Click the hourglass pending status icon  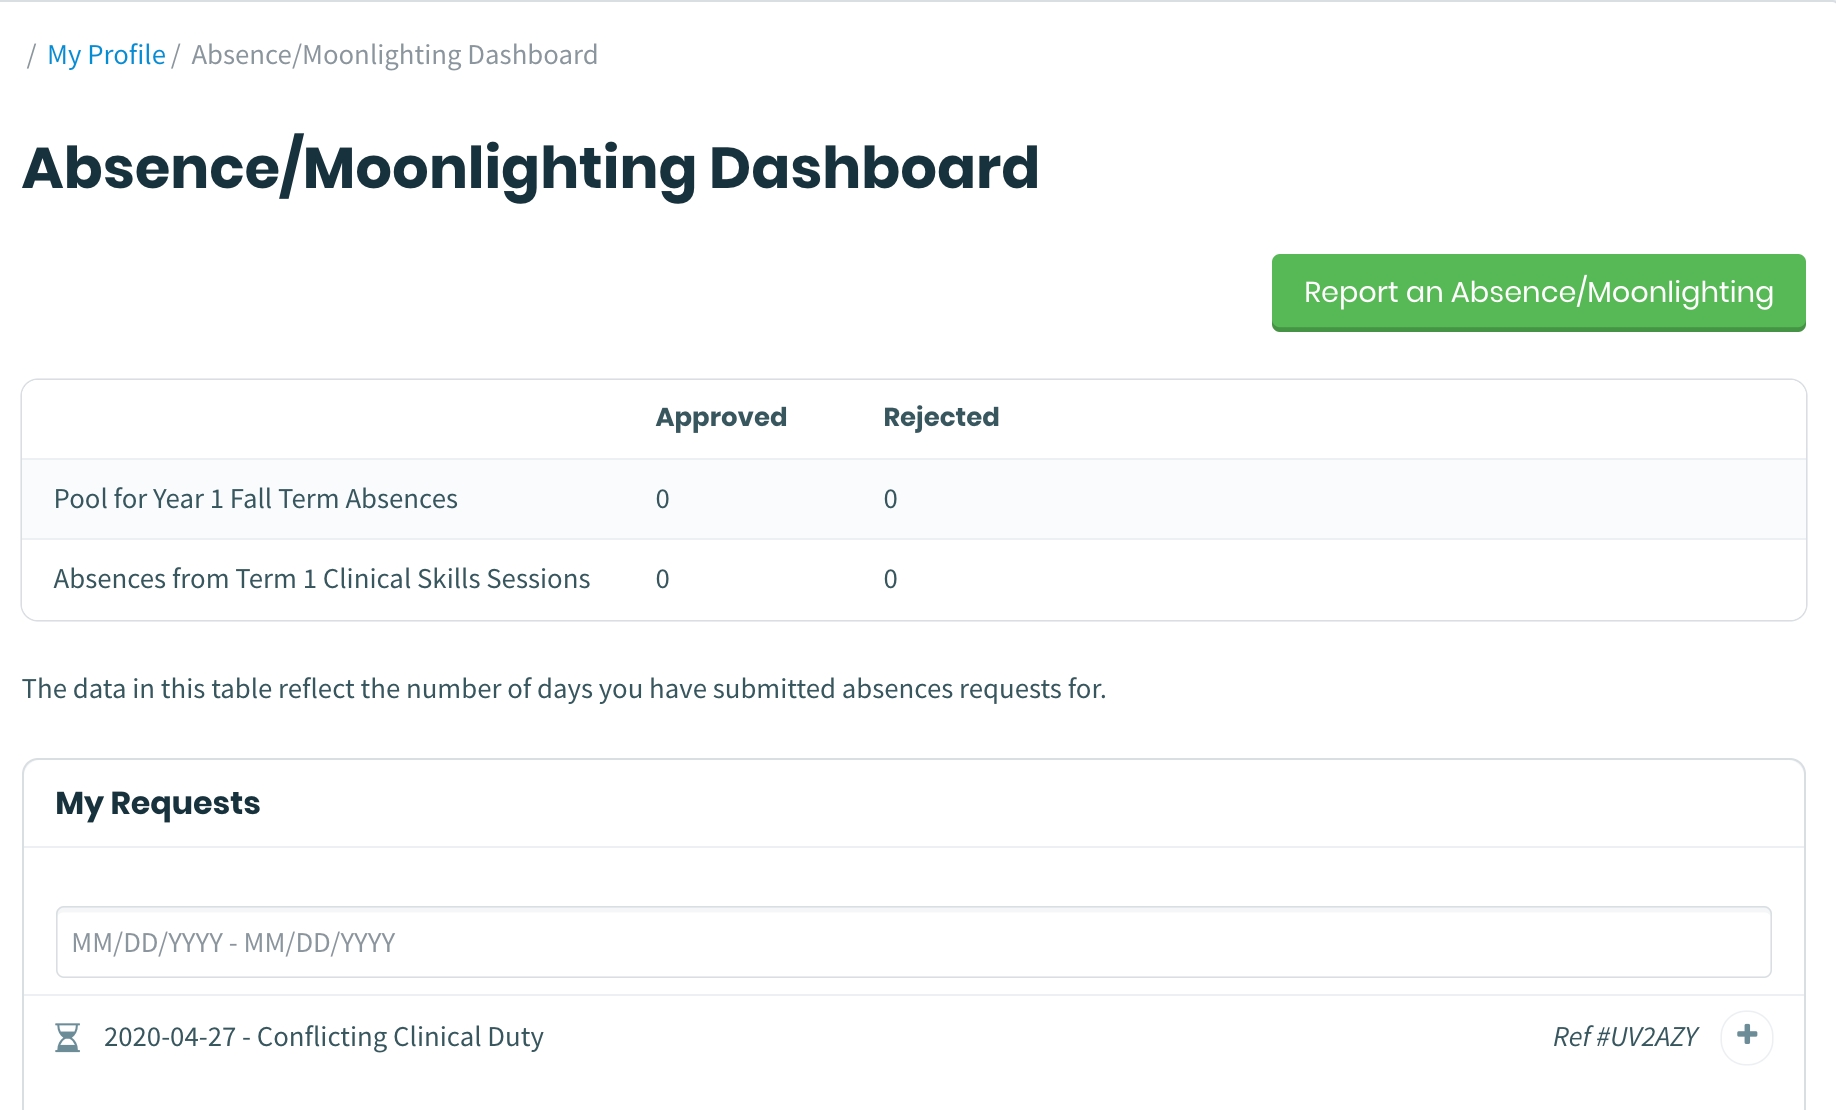(67, 1037)
